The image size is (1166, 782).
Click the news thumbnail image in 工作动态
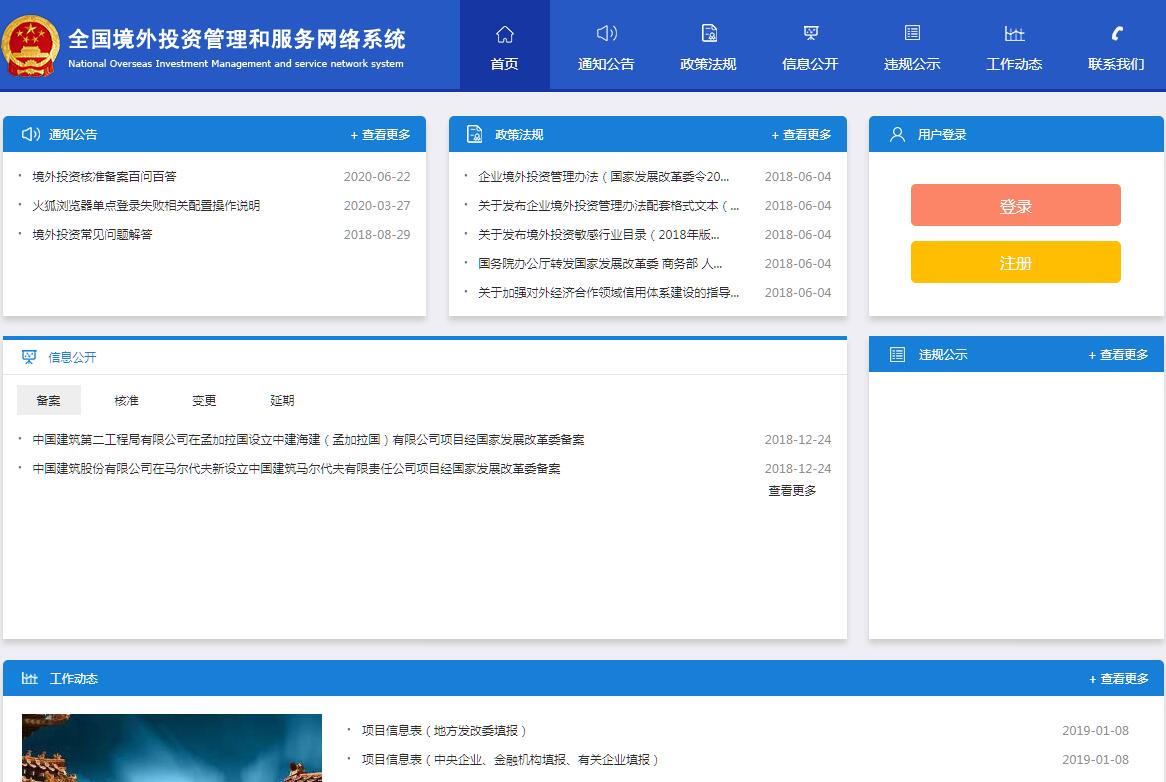pyautogui.click(x=172, y=748)
